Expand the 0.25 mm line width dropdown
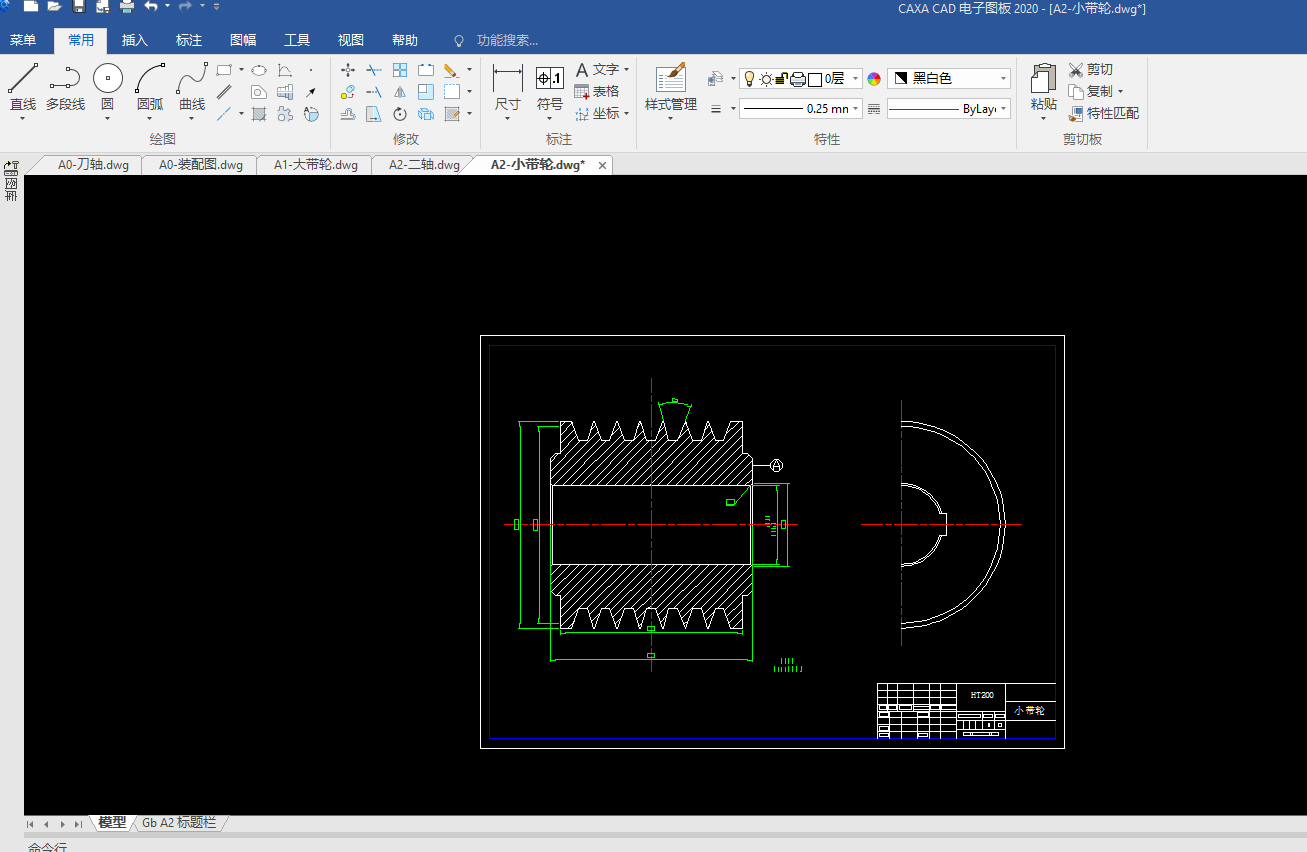The width and height of the screenshot is (1307, 852). click(x=857, y=109)
